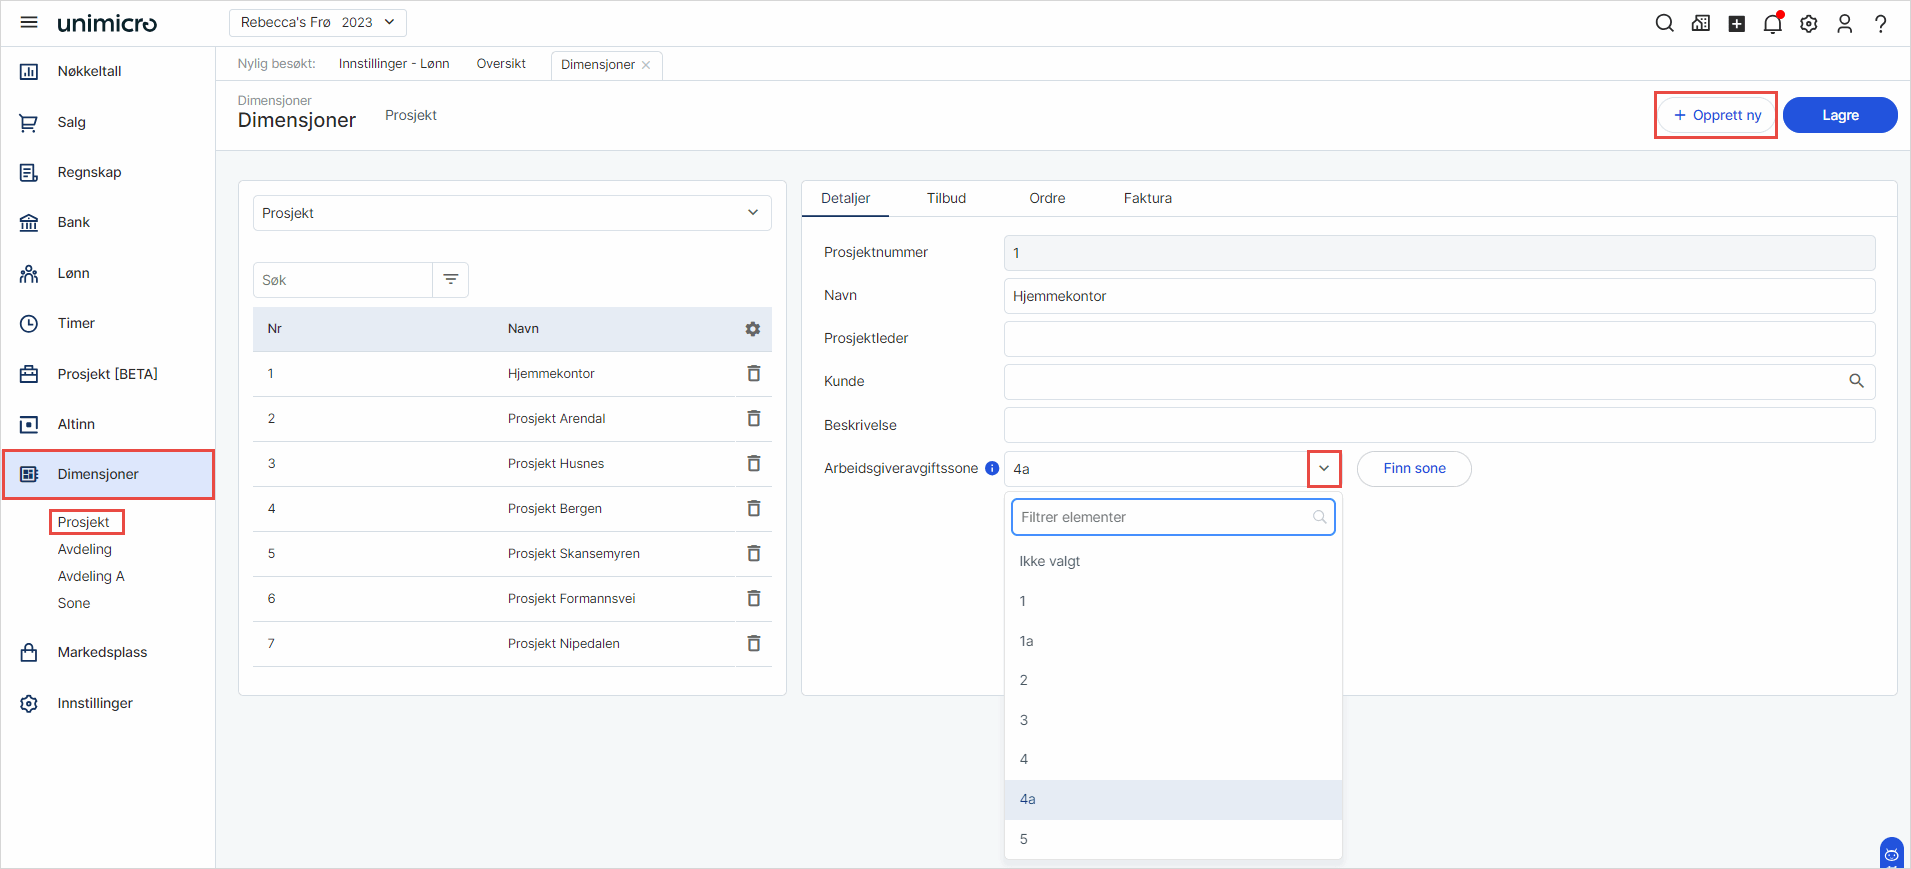
Task: Switch to the Faktura tab
Action: [x=1147, y=198]
